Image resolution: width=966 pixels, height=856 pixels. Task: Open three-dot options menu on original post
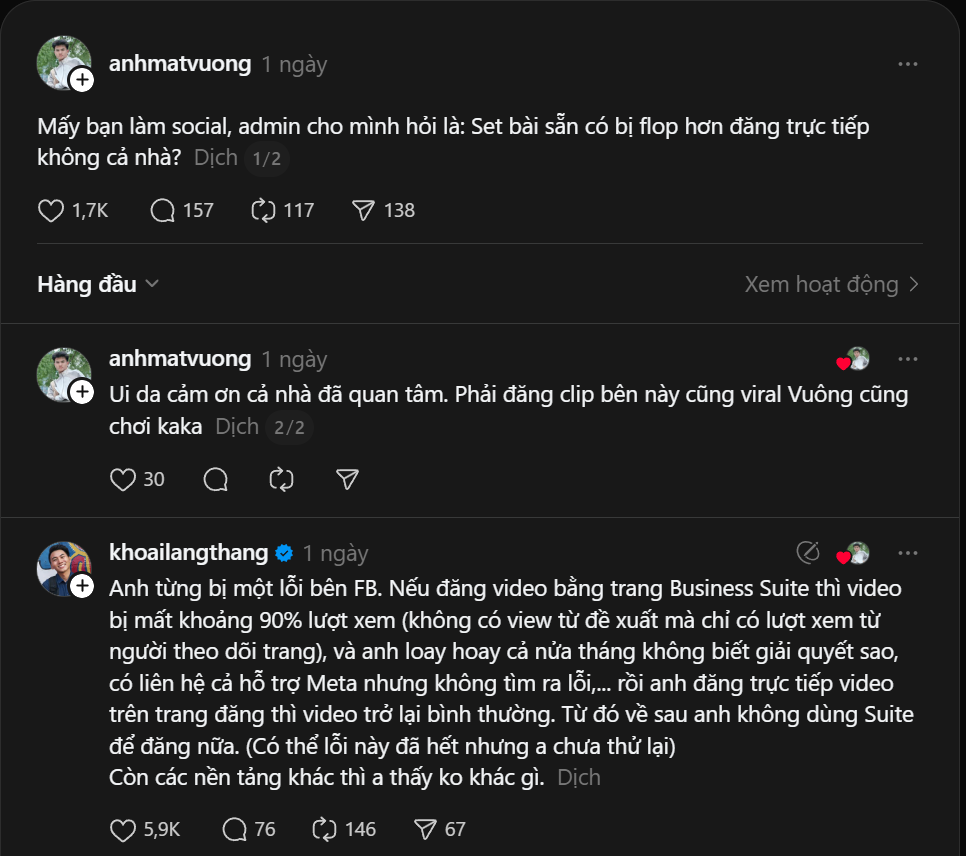907,63
